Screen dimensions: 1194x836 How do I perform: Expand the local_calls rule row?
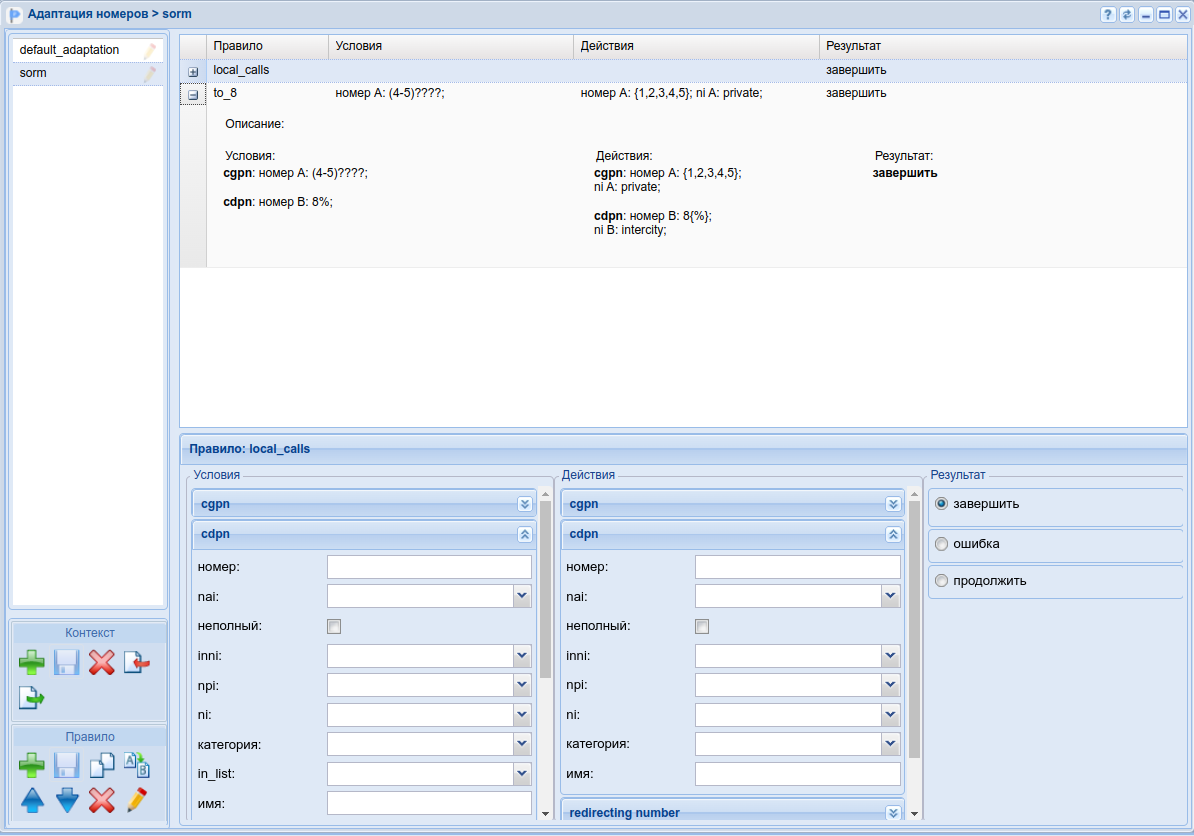(x=193, y=72)
